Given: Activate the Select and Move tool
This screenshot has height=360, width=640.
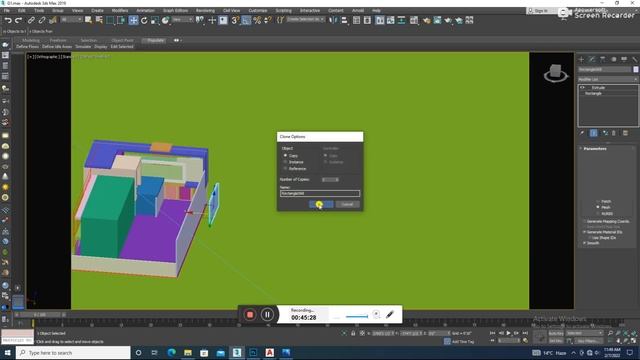Looking at the screenshot, I should (x=133, y=20).
